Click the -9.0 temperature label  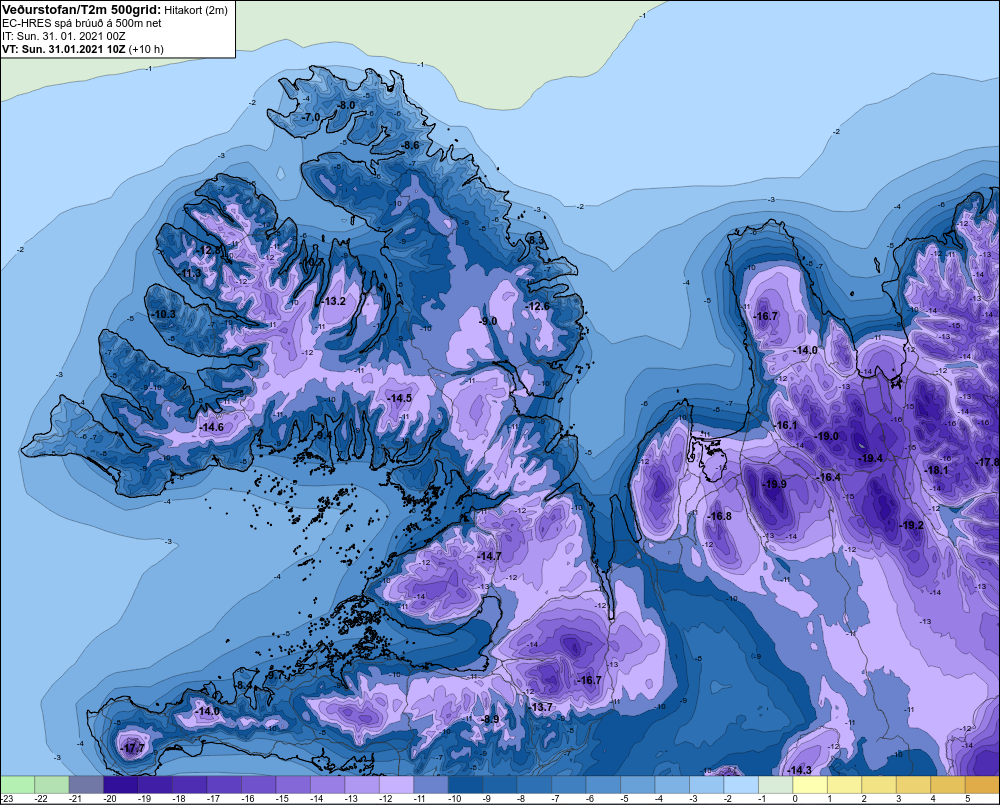[488, 321]
